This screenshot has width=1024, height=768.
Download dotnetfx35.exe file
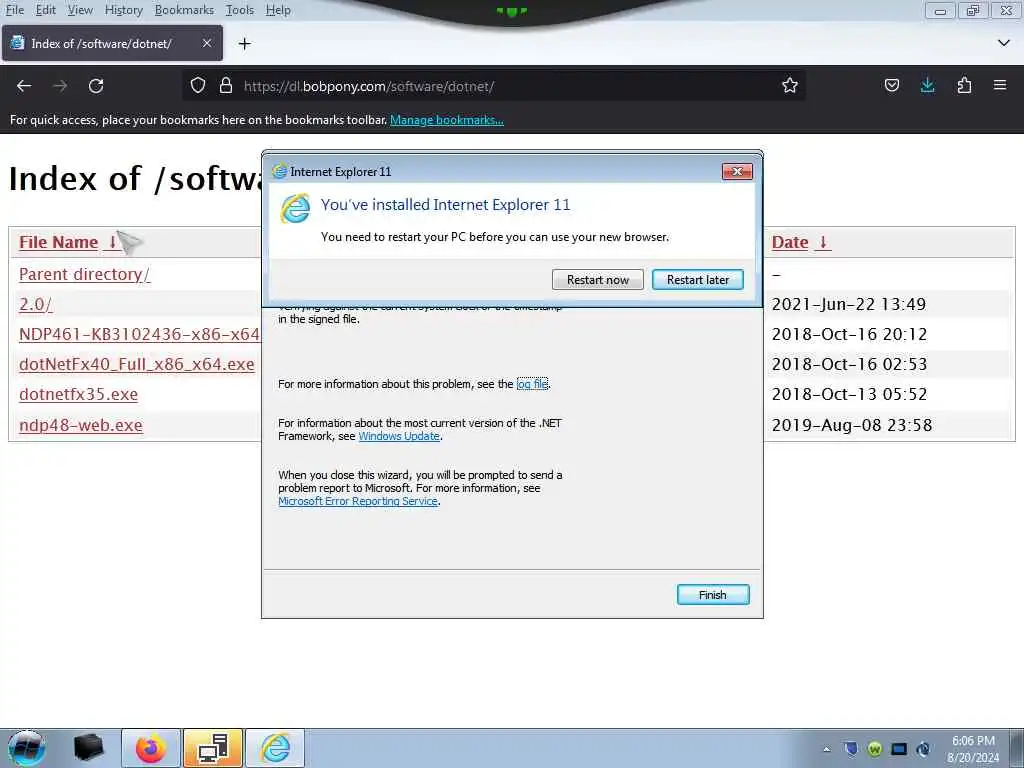coord(78,394)
